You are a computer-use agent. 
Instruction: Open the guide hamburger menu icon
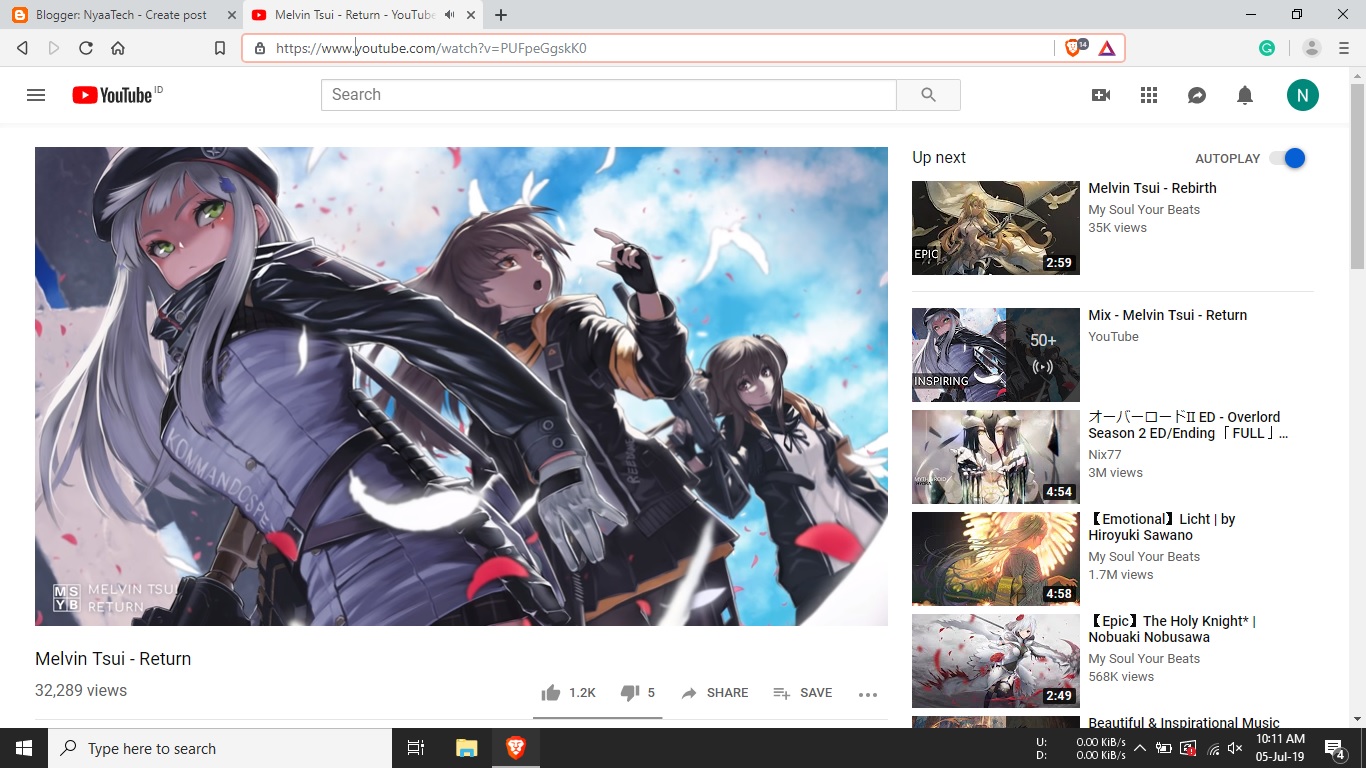click(36, 94)
